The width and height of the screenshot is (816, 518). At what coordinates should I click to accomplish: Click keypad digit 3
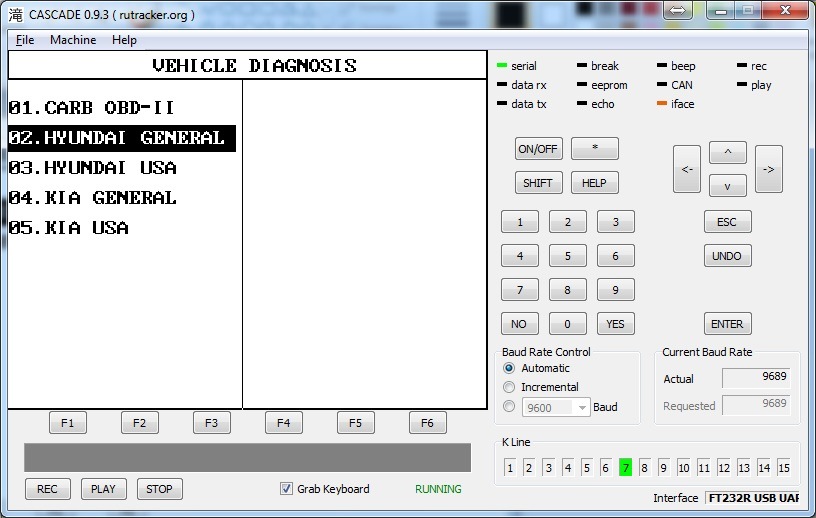click(x=616, y=222)
